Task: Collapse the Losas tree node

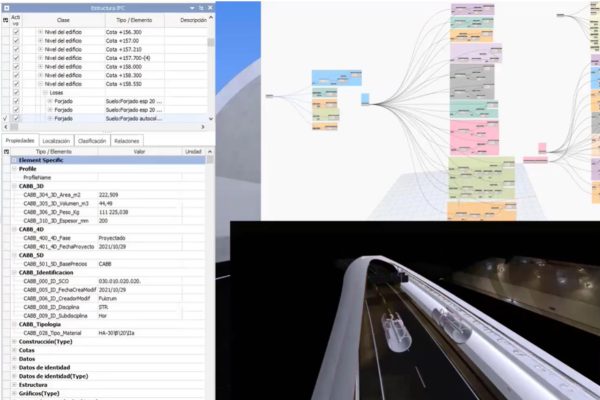Action: click(46, 93)
